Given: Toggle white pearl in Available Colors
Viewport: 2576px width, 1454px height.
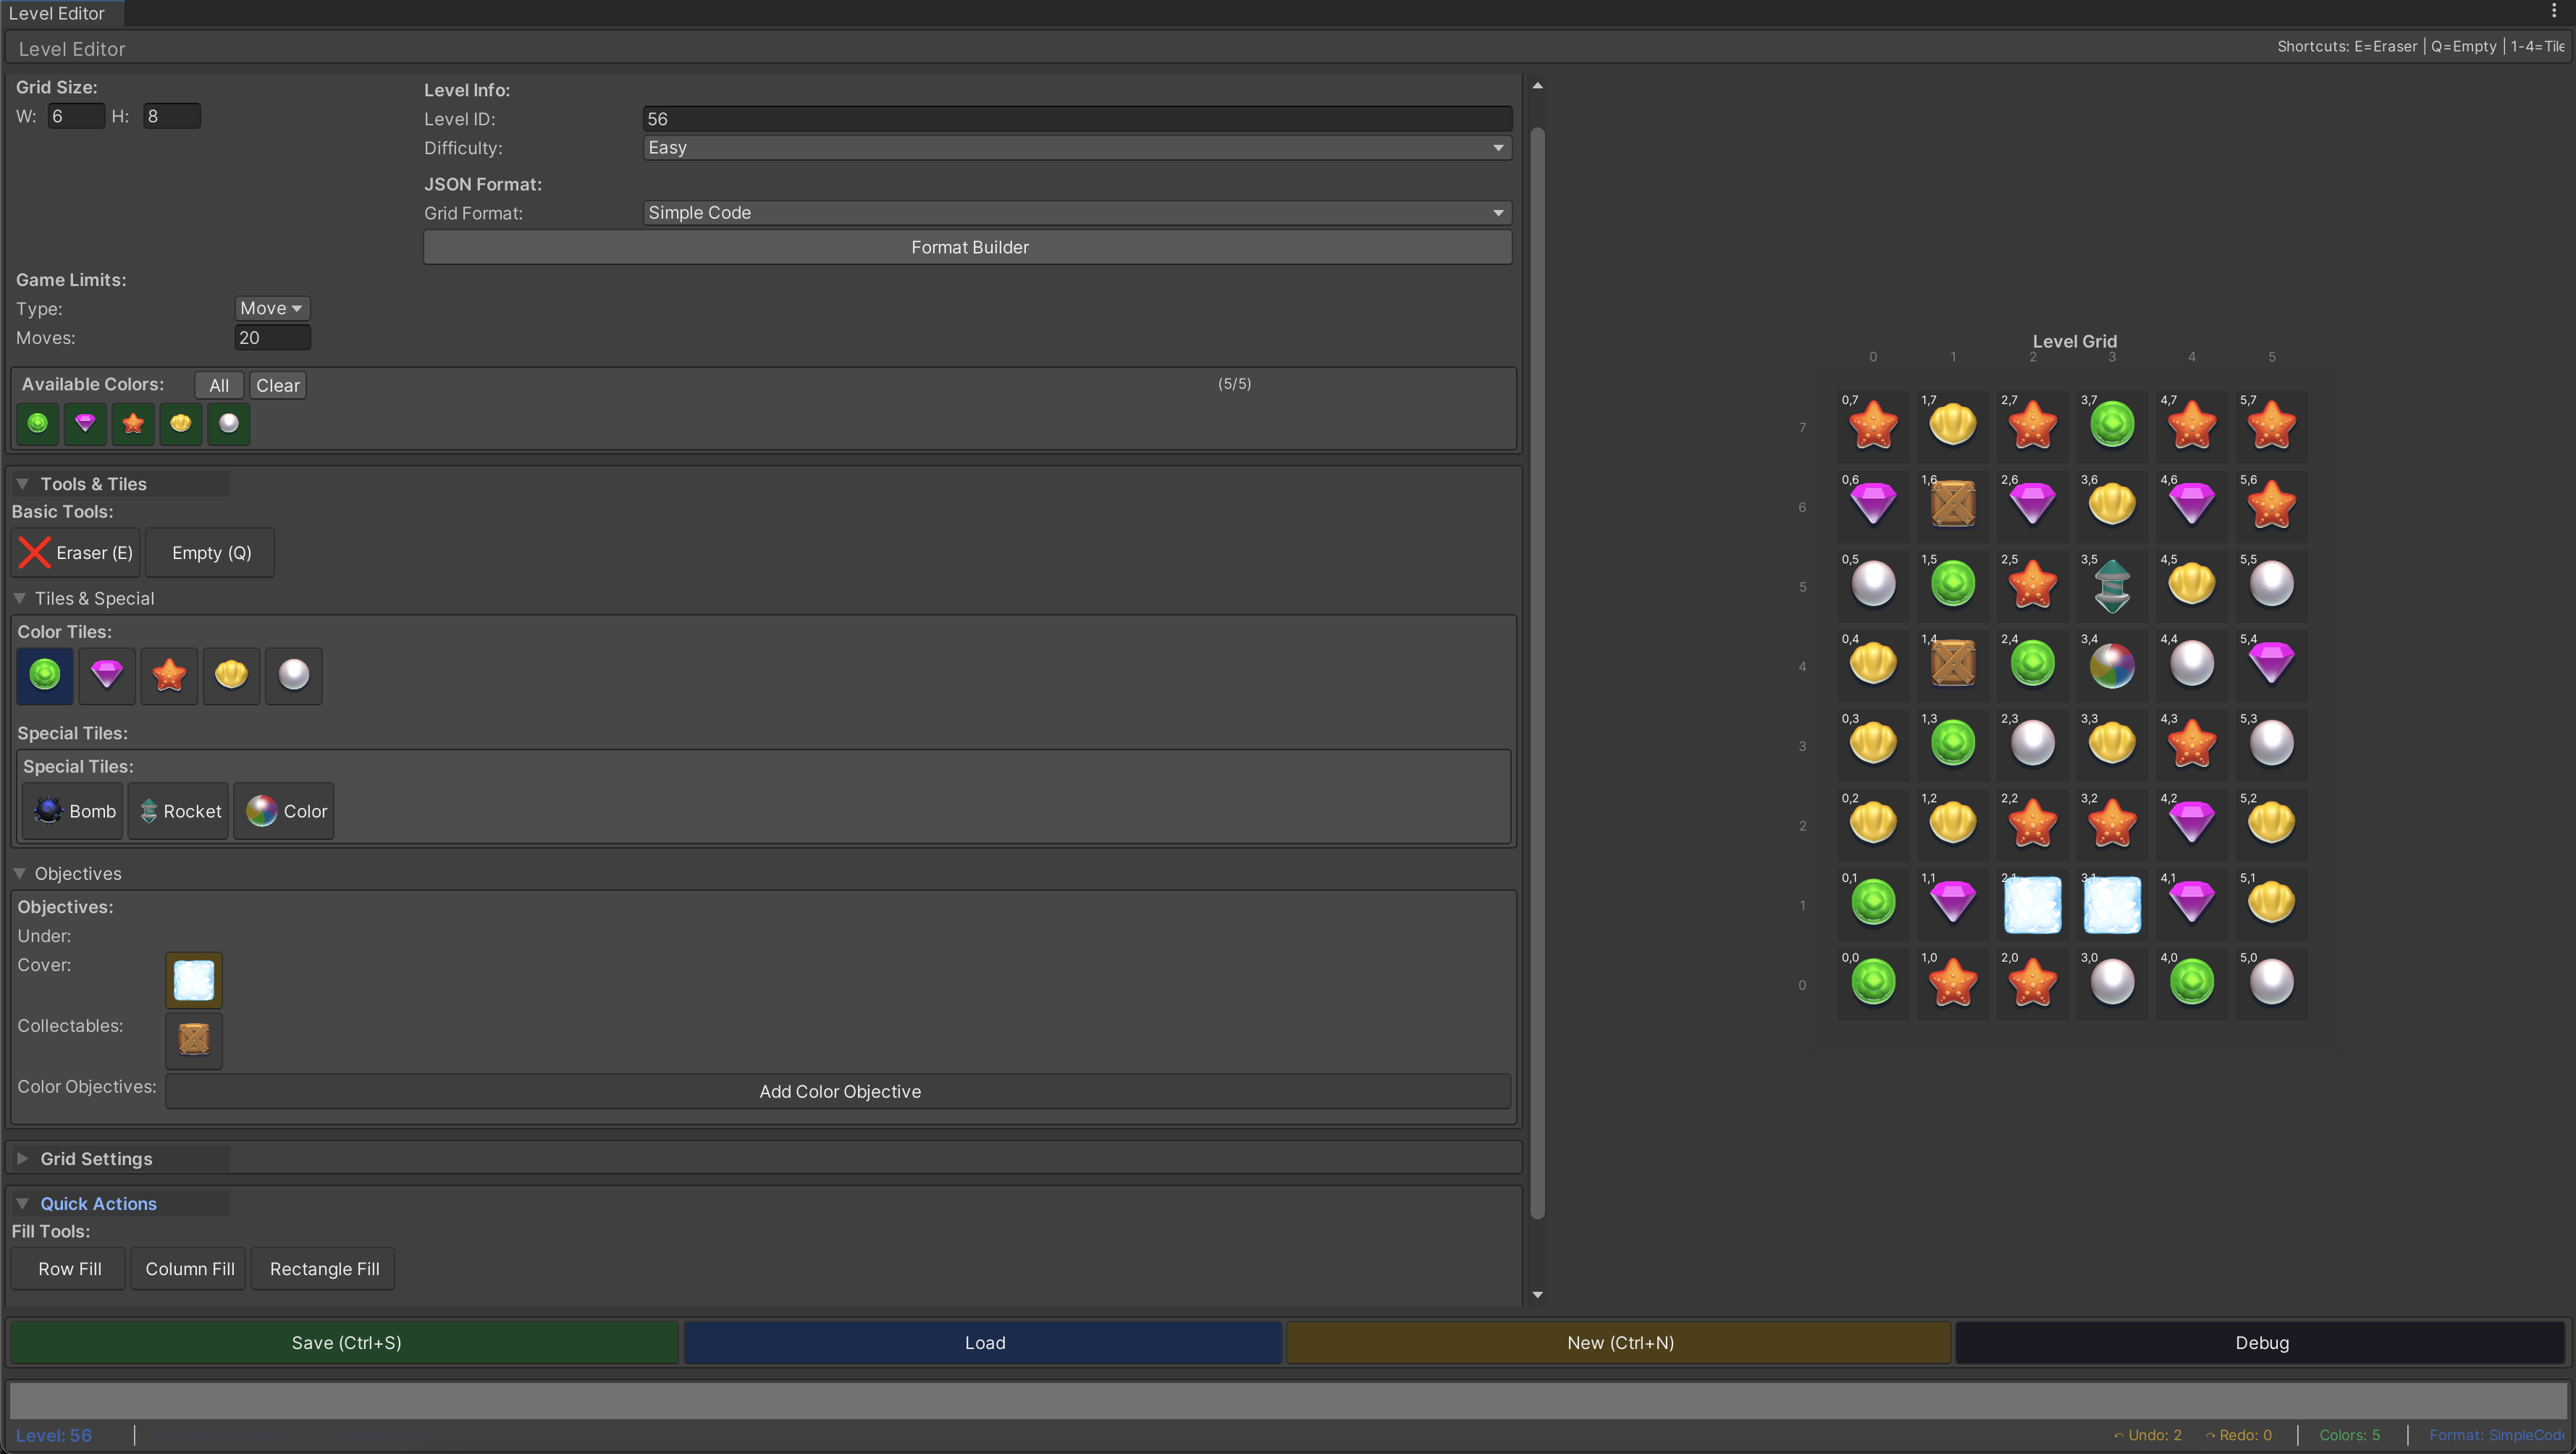Looking at the screenshot, I should (x=229, y=423).
